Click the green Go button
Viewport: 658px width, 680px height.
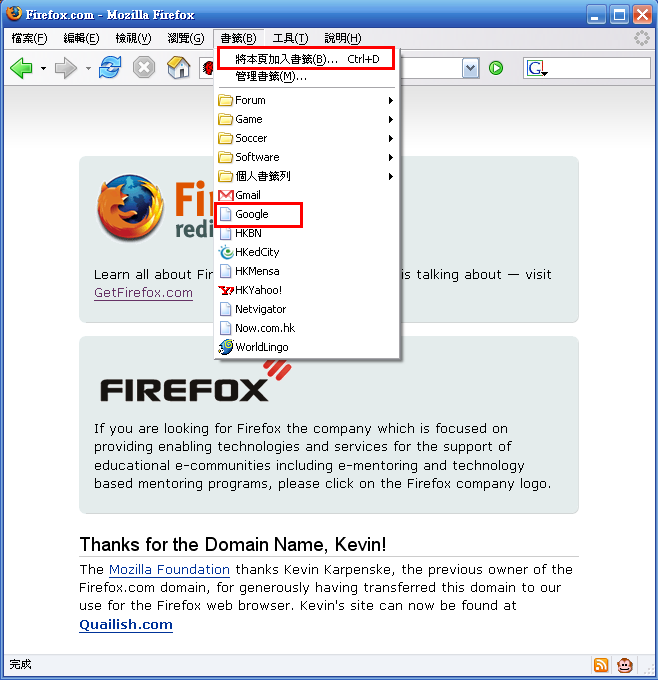[x=496, y=68]
